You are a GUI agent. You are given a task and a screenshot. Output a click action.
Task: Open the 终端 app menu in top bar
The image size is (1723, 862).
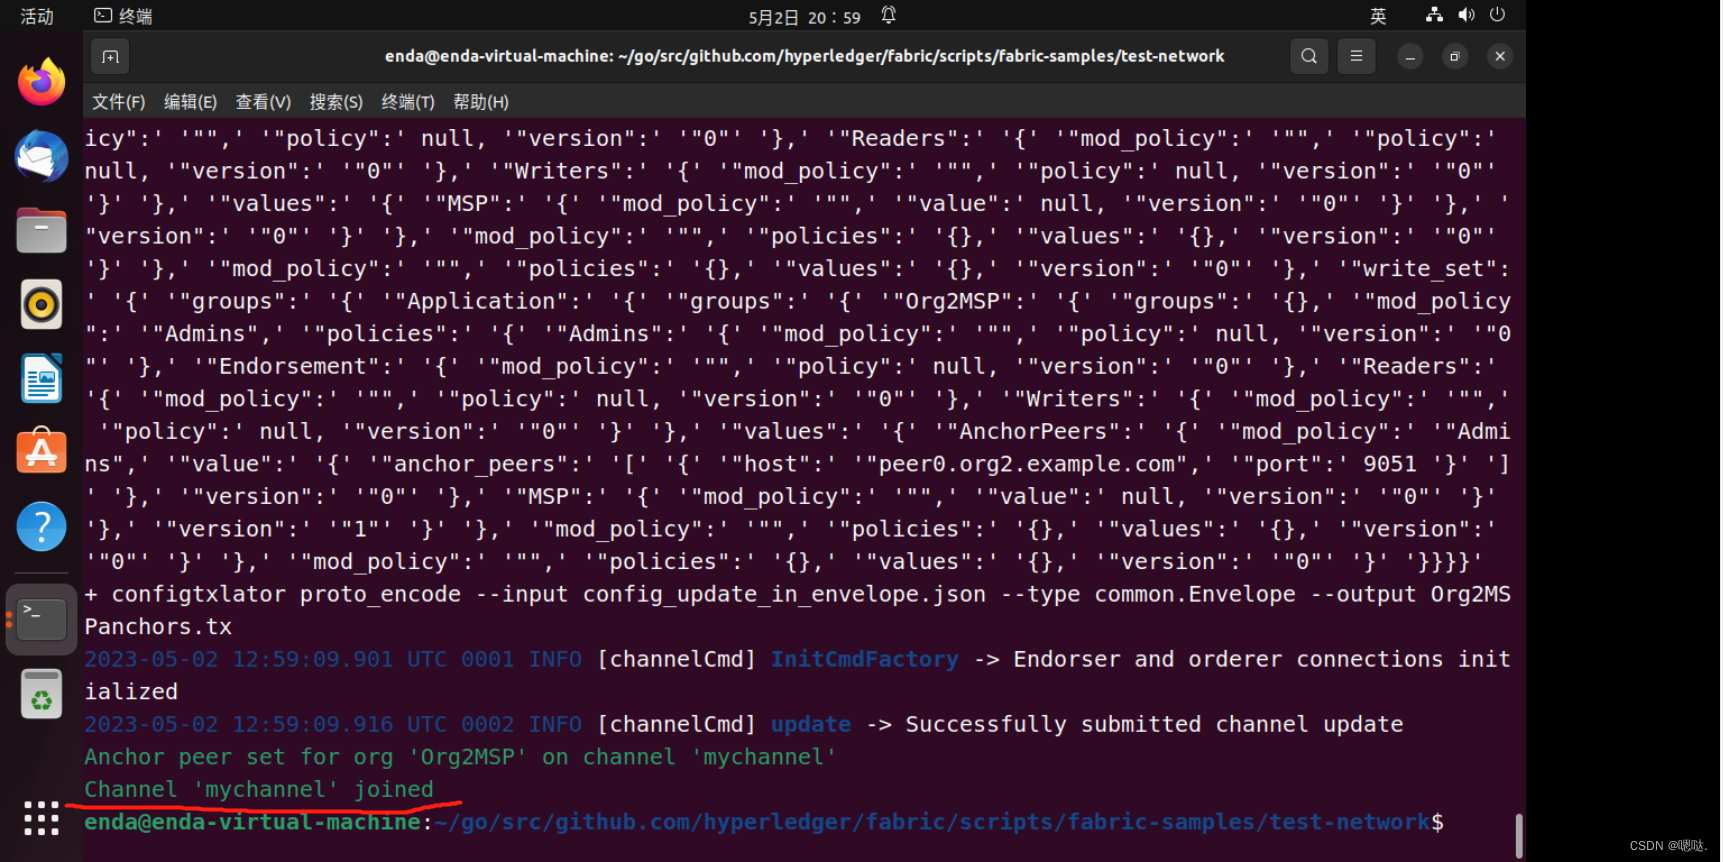point(123,16)
